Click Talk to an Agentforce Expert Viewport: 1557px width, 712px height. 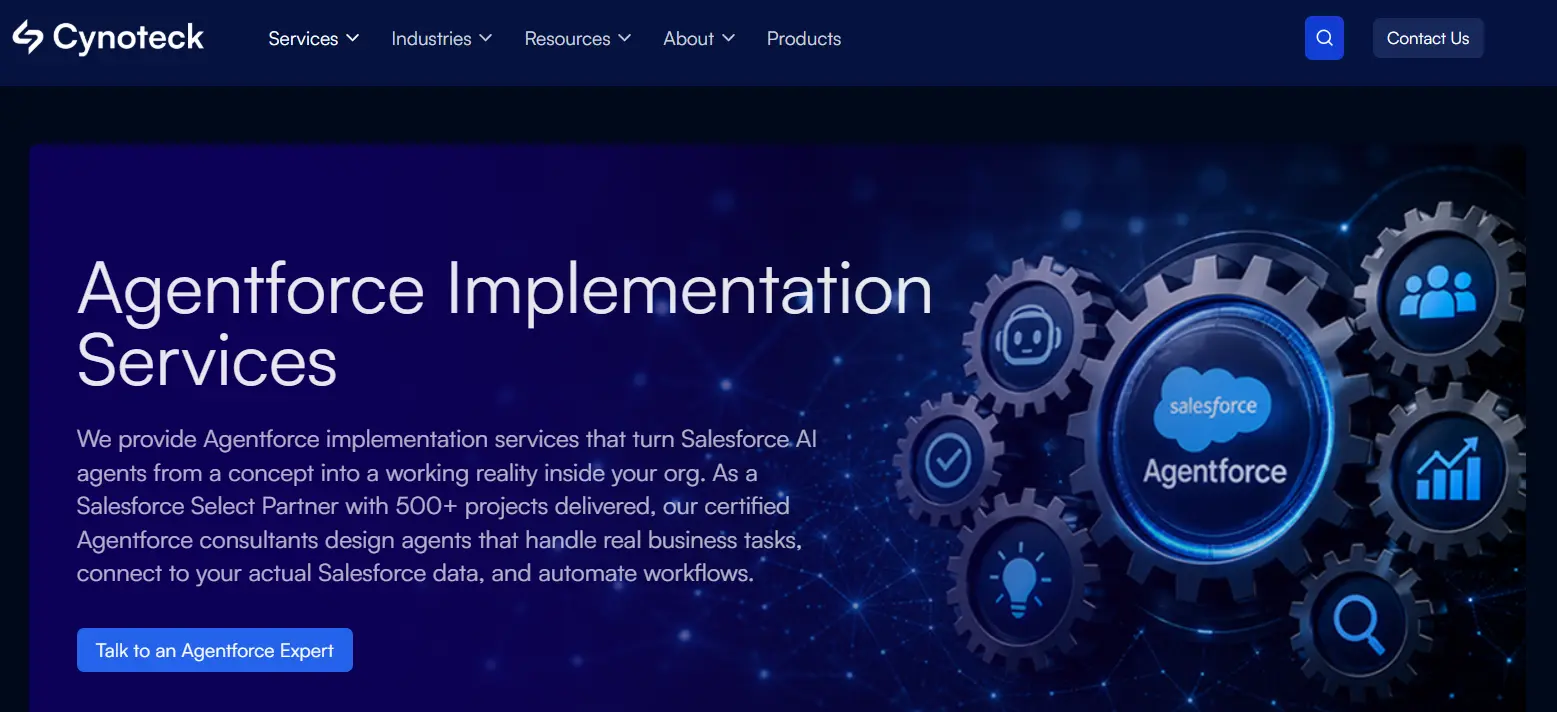(215, 650)
